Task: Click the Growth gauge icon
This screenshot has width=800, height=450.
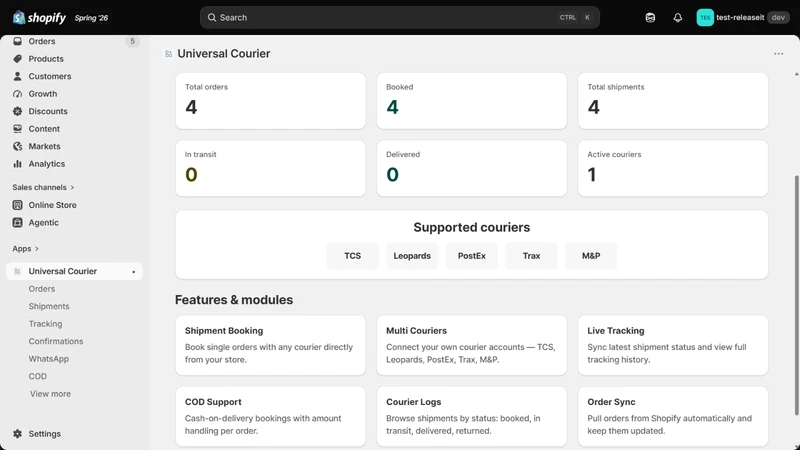Action: [x=17, y=94]
